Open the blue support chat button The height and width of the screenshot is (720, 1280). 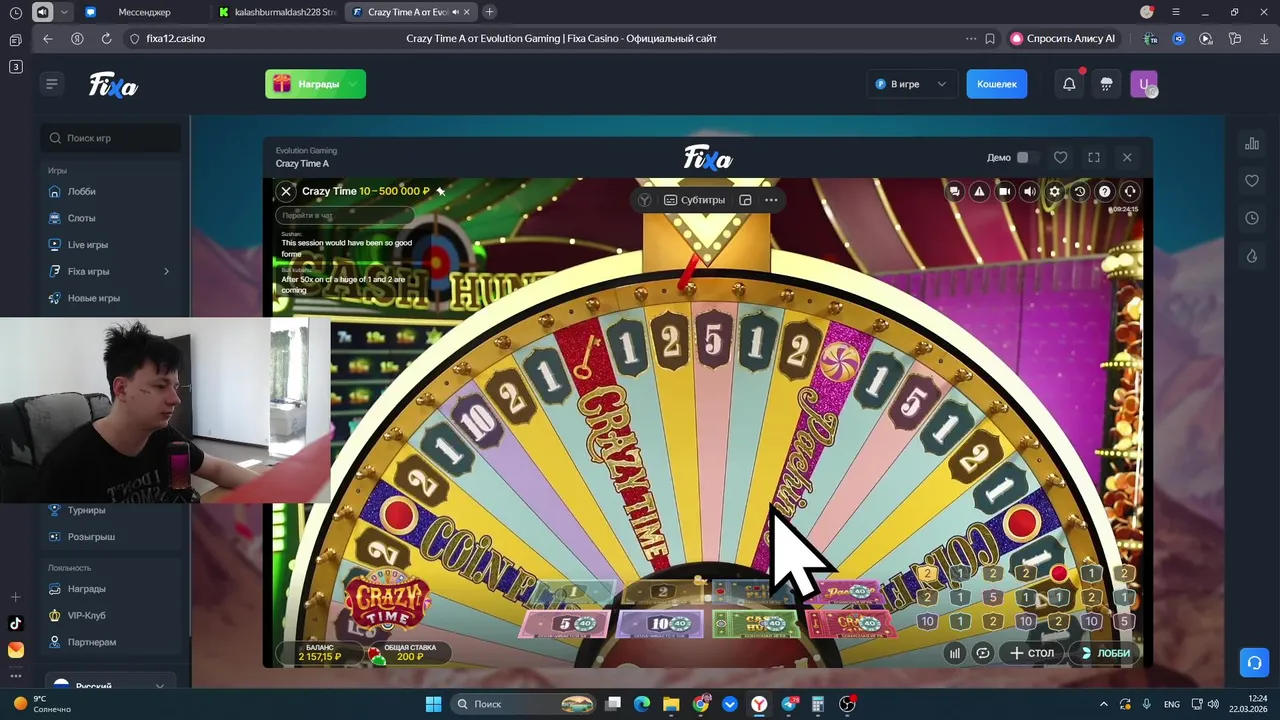[1254, 662]
